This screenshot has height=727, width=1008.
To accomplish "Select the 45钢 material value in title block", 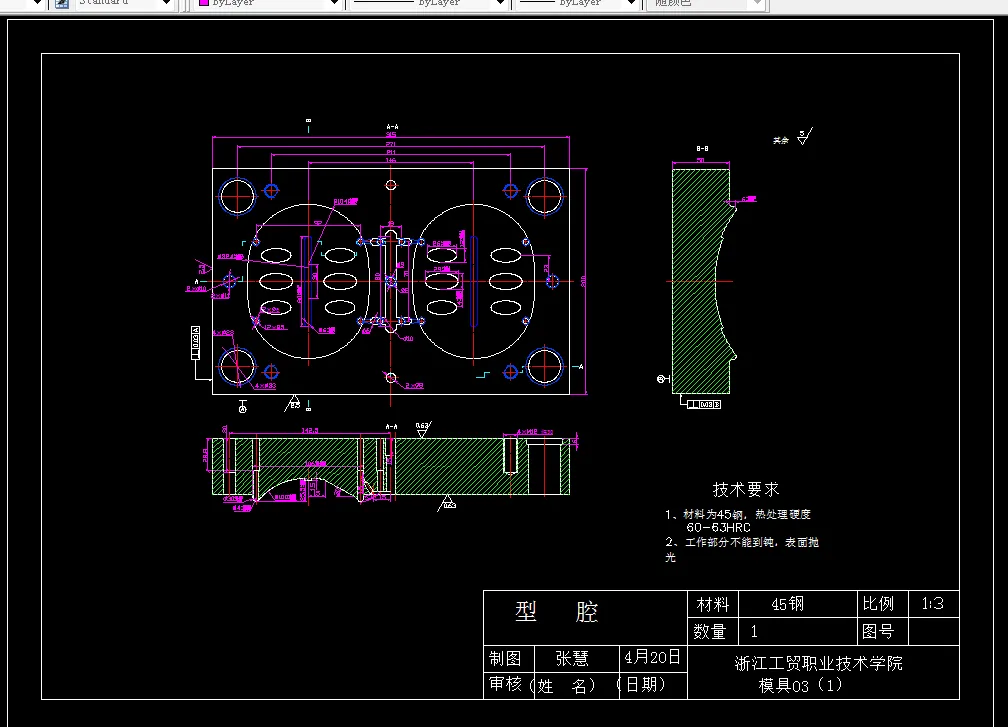I will point(788,604).
